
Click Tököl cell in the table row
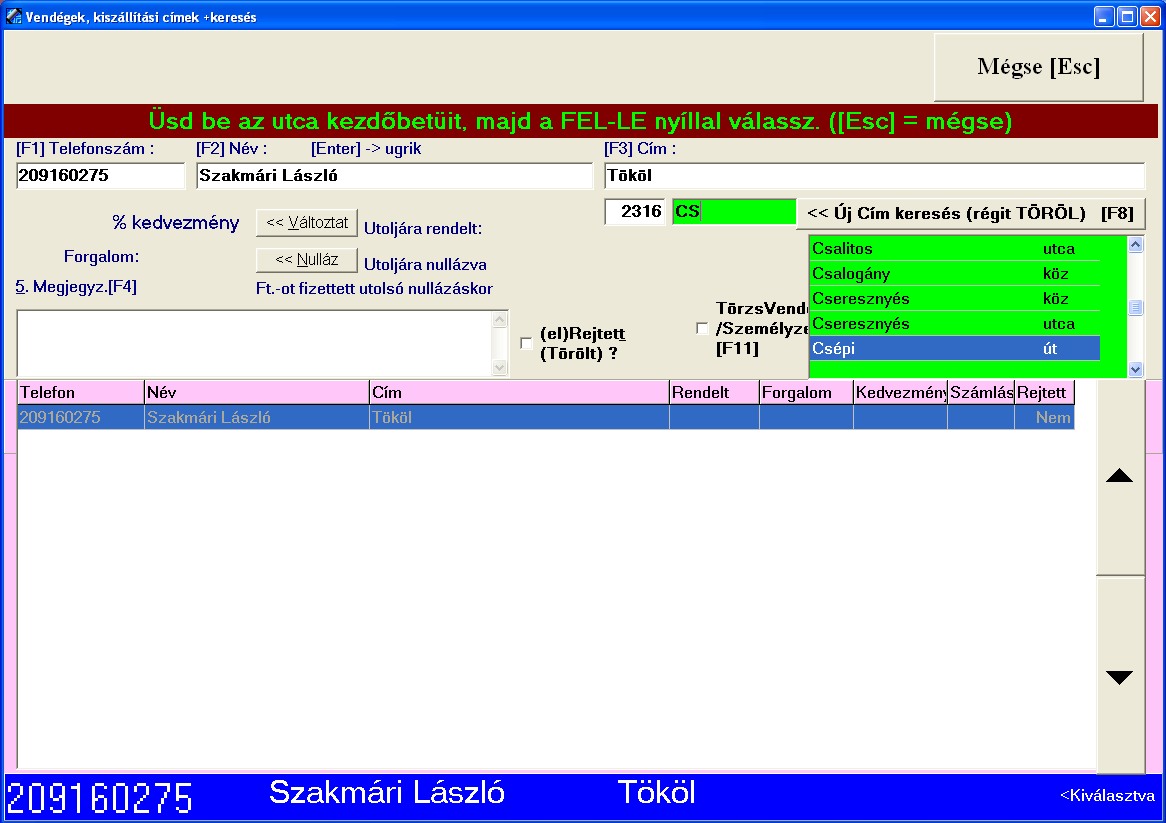click(519, 417)
